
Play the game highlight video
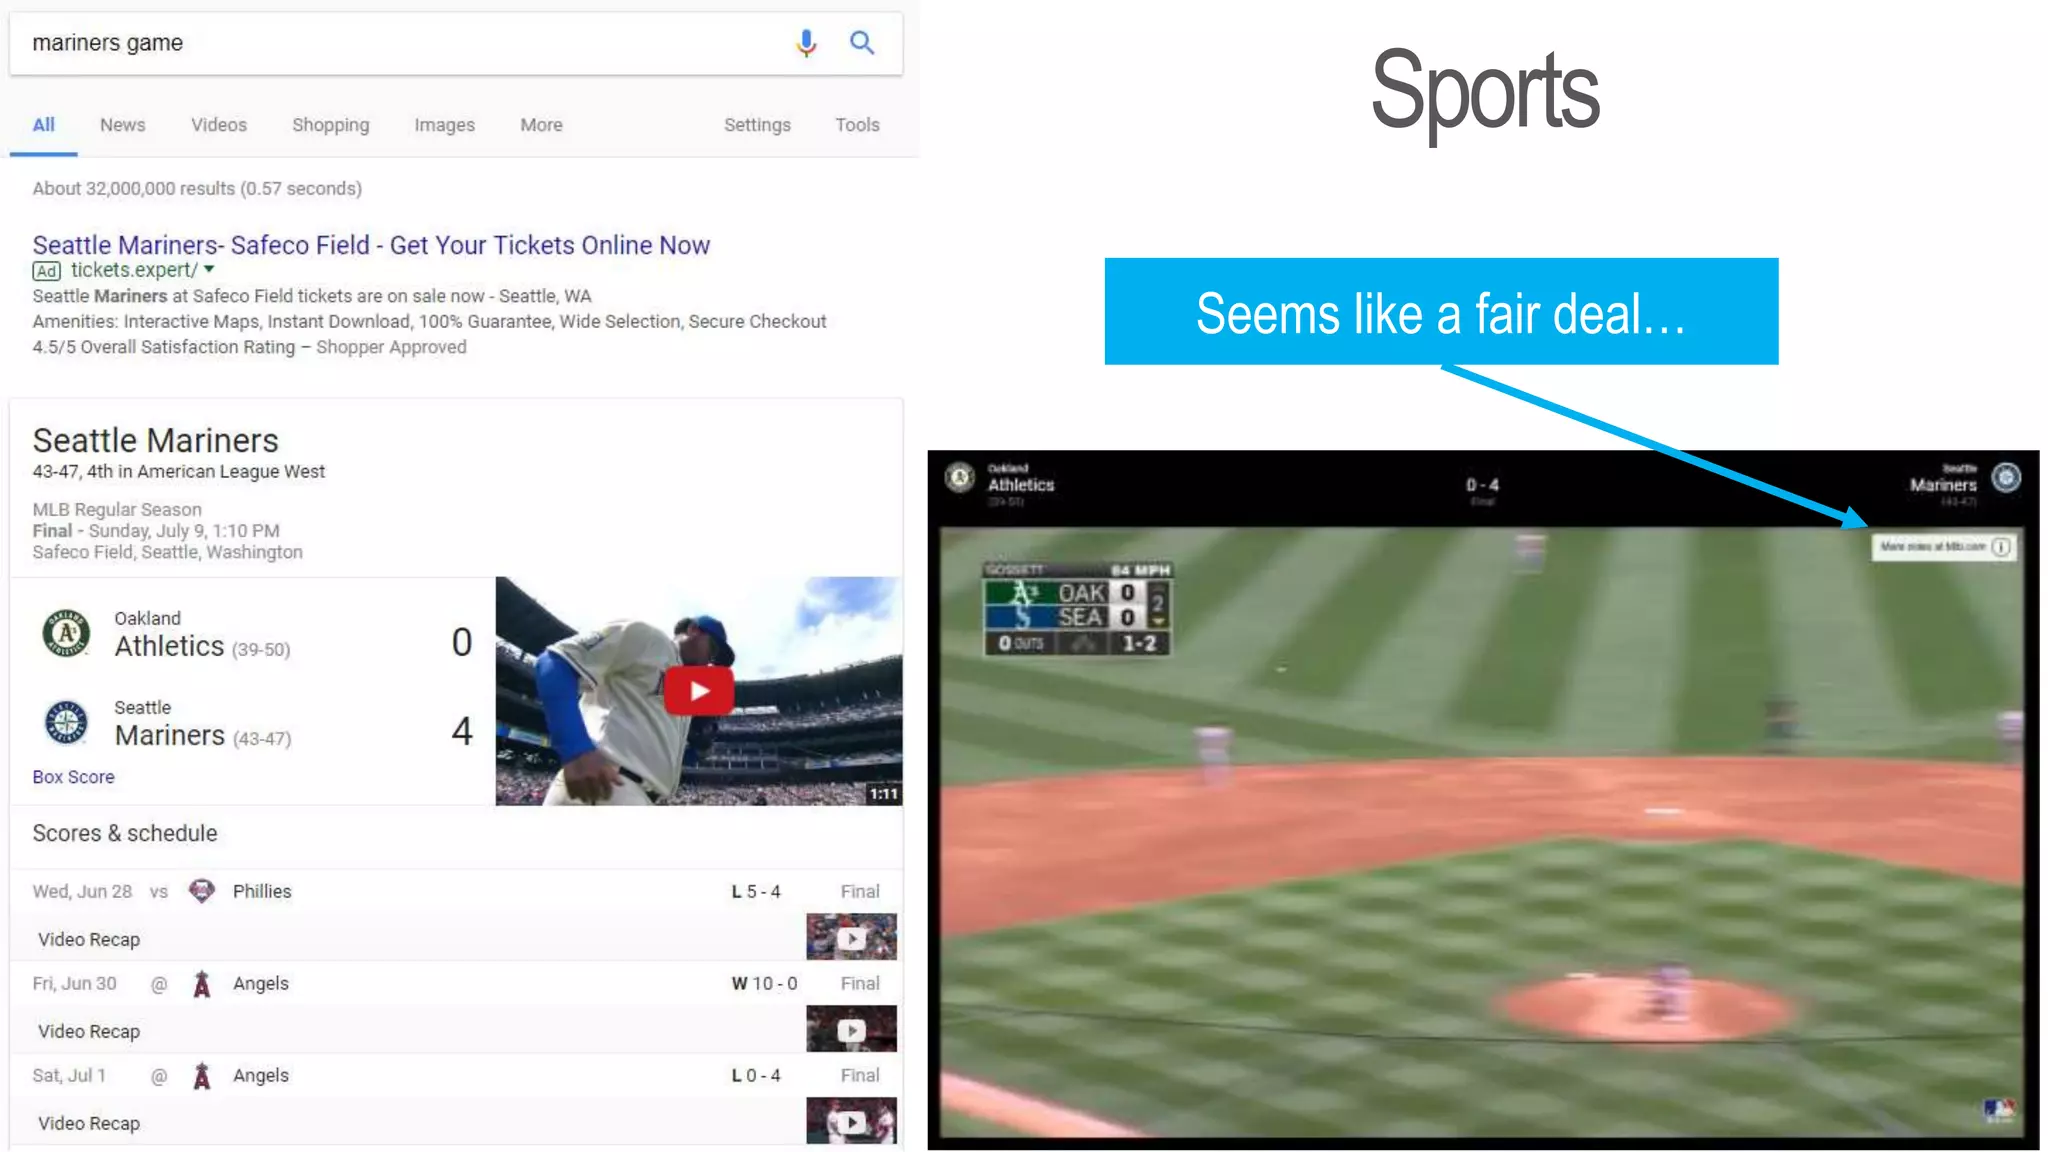(699, 691)
